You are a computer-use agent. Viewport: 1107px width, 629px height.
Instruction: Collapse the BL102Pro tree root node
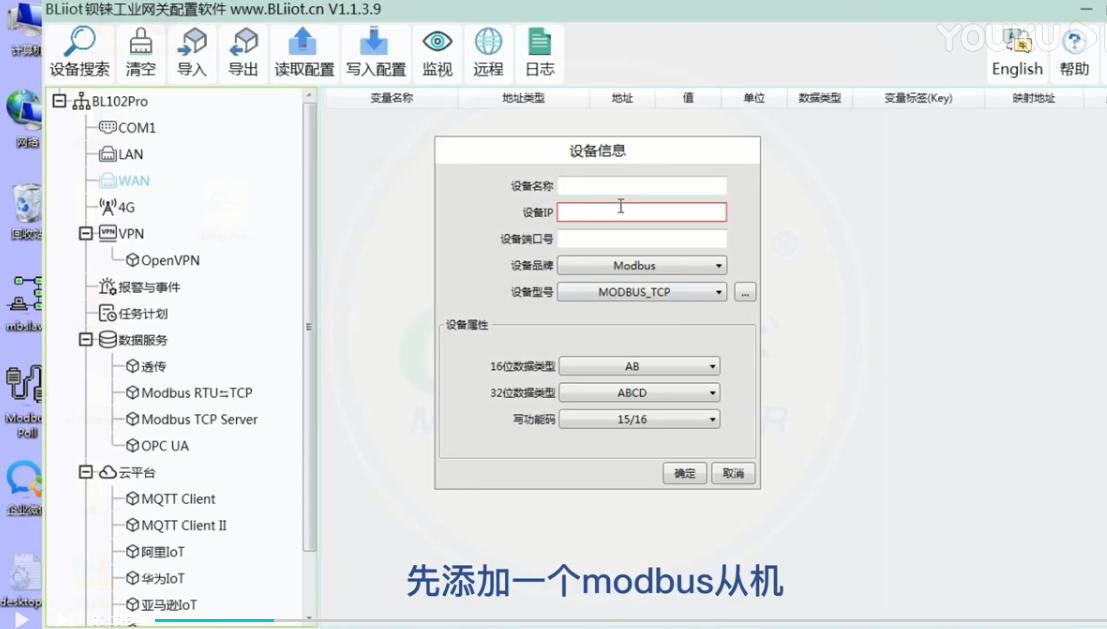[59, 101]
